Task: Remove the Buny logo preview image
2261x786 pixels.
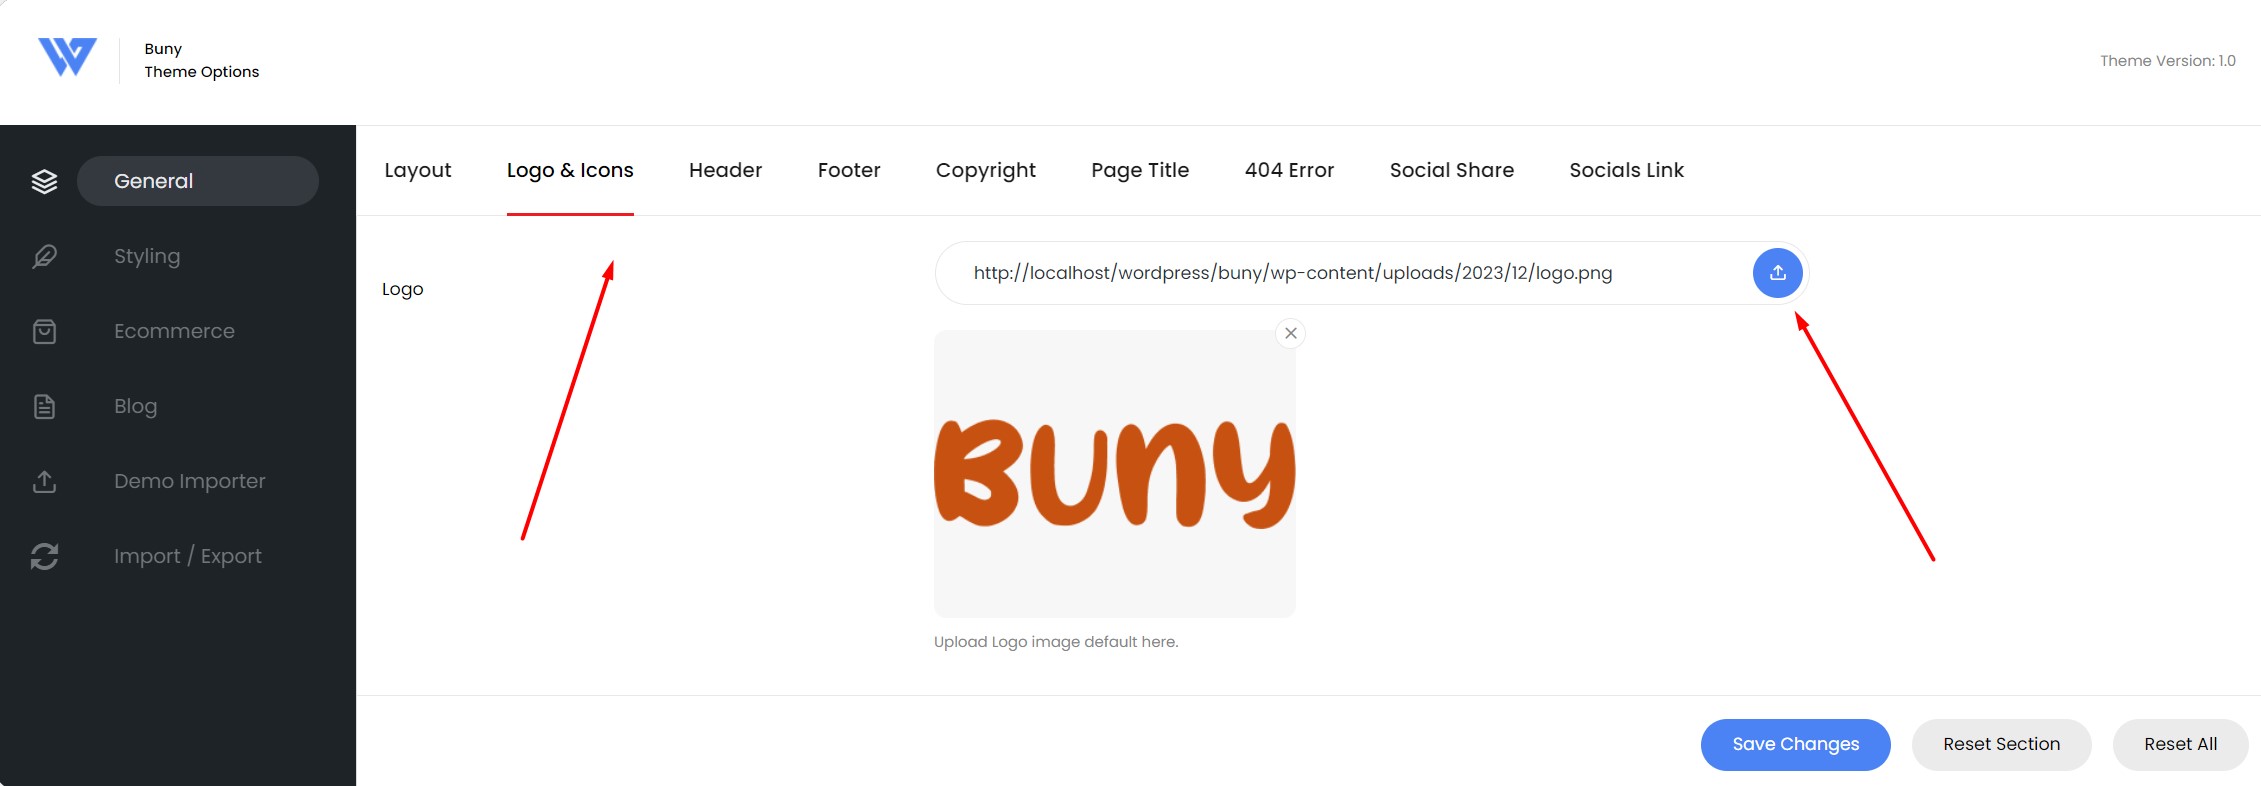Action: [1291, 333]
